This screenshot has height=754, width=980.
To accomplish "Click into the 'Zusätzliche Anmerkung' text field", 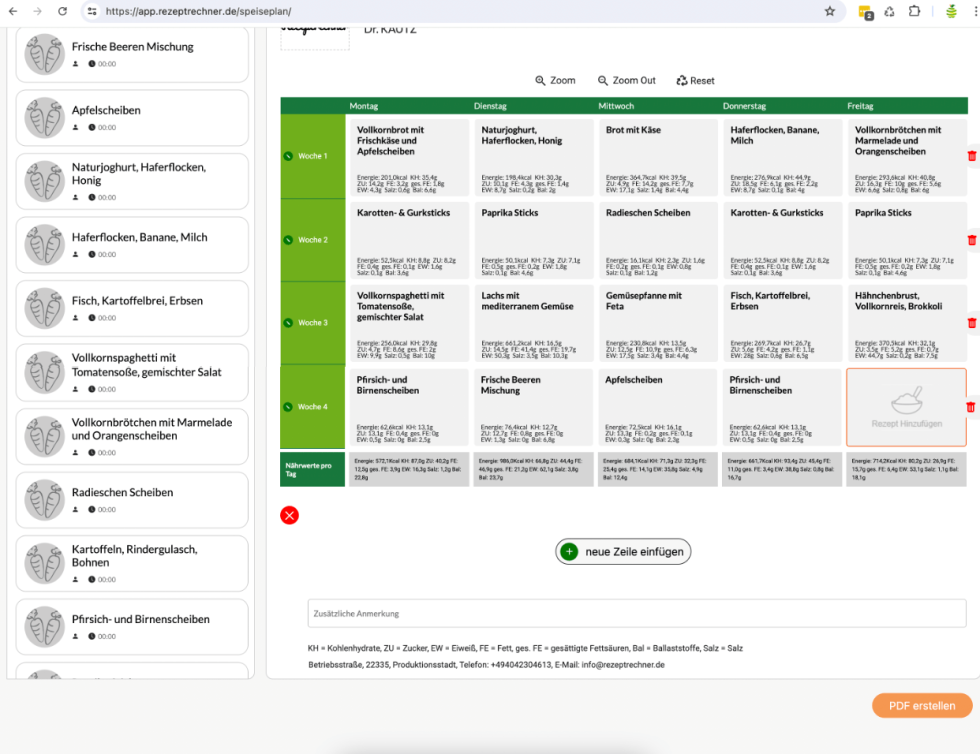I will (637, 613).
